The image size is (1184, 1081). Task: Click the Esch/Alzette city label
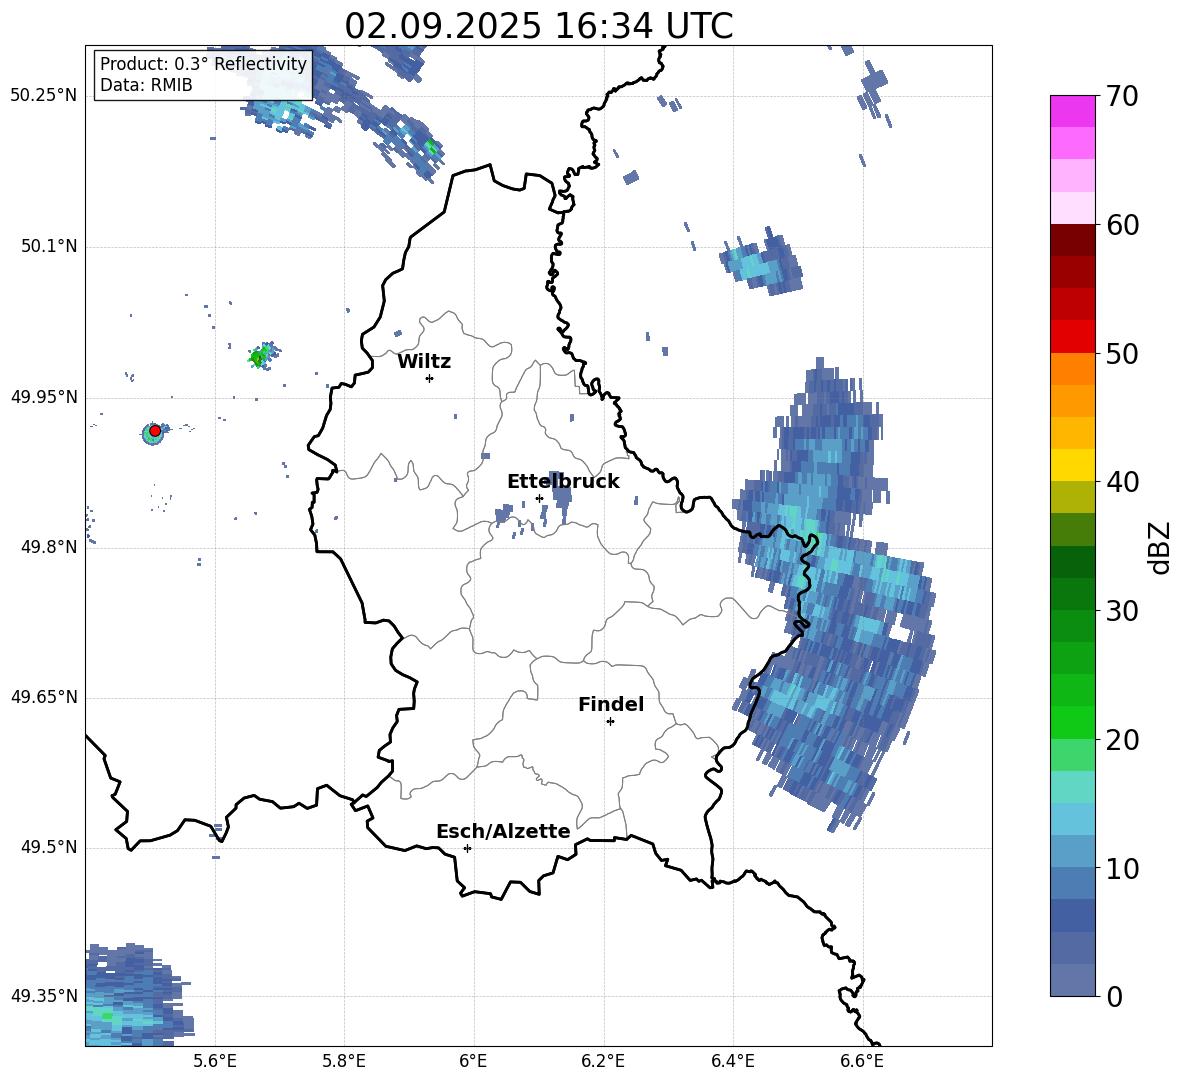tap(503, 831)
